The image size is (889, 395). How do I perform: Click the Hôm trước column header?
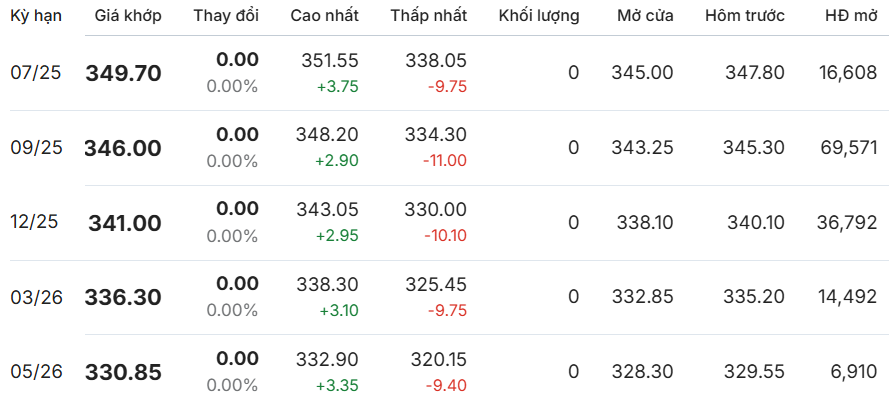click(x=745, y=16)
